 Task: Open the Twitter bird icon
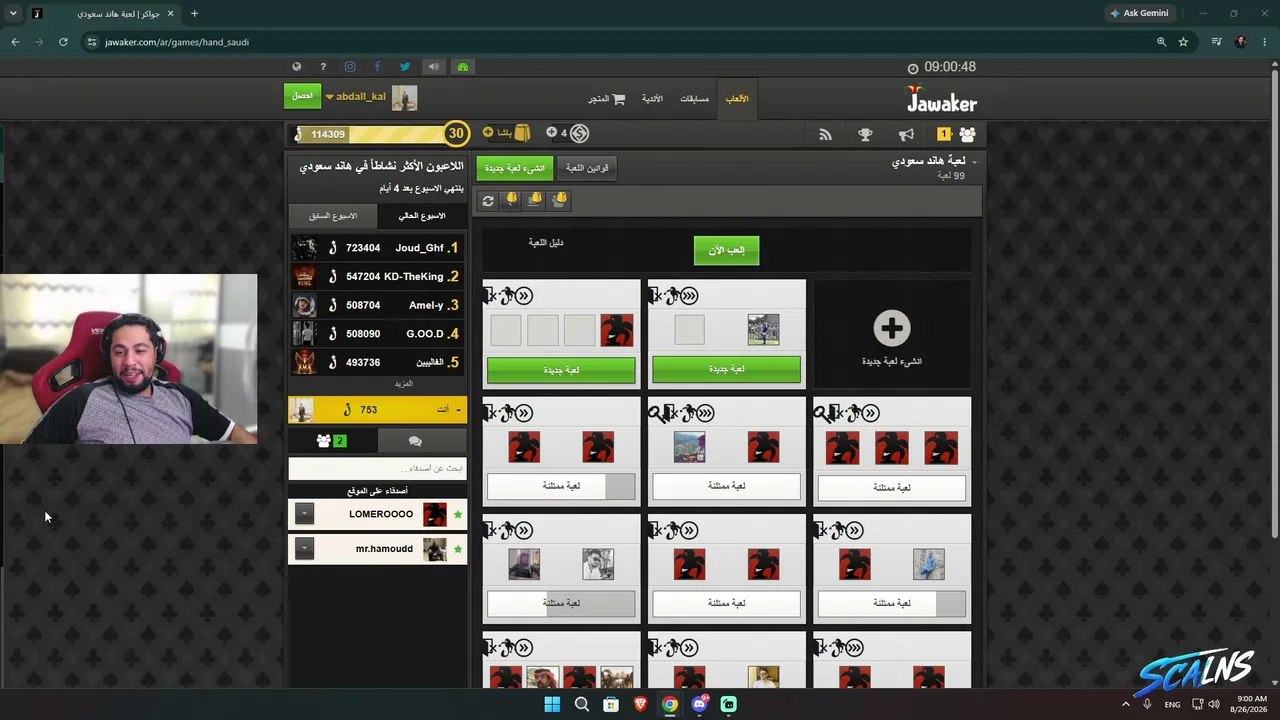[405, 67]
